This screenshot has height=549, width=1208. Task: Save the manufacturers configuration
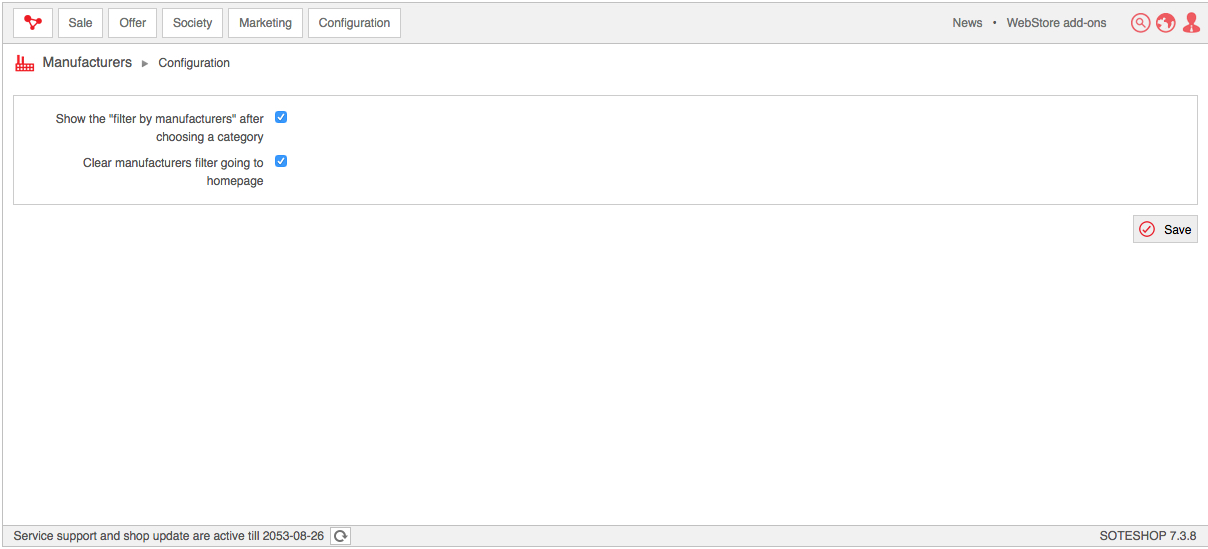(x=1165, y=229)
